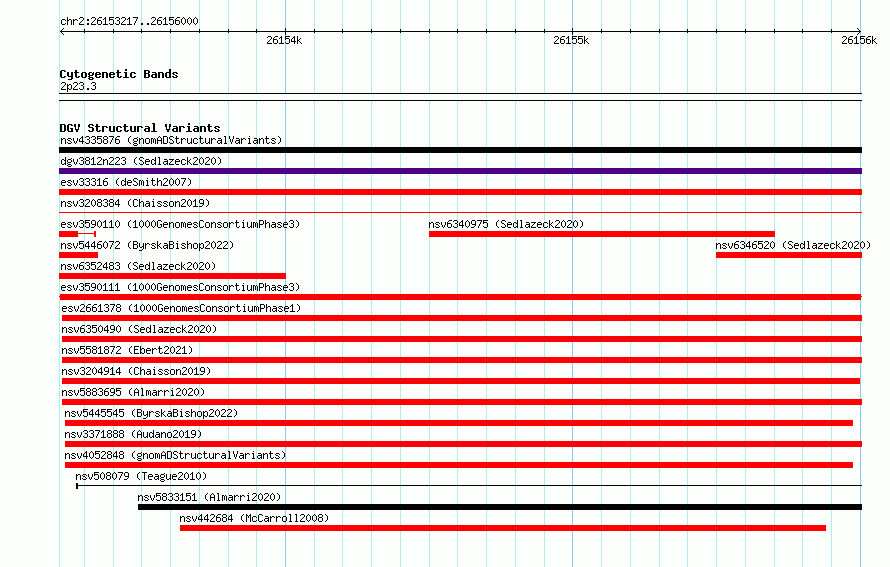Open the dgv3812n223 Sedlazeck2020 label

click(141, 161)
